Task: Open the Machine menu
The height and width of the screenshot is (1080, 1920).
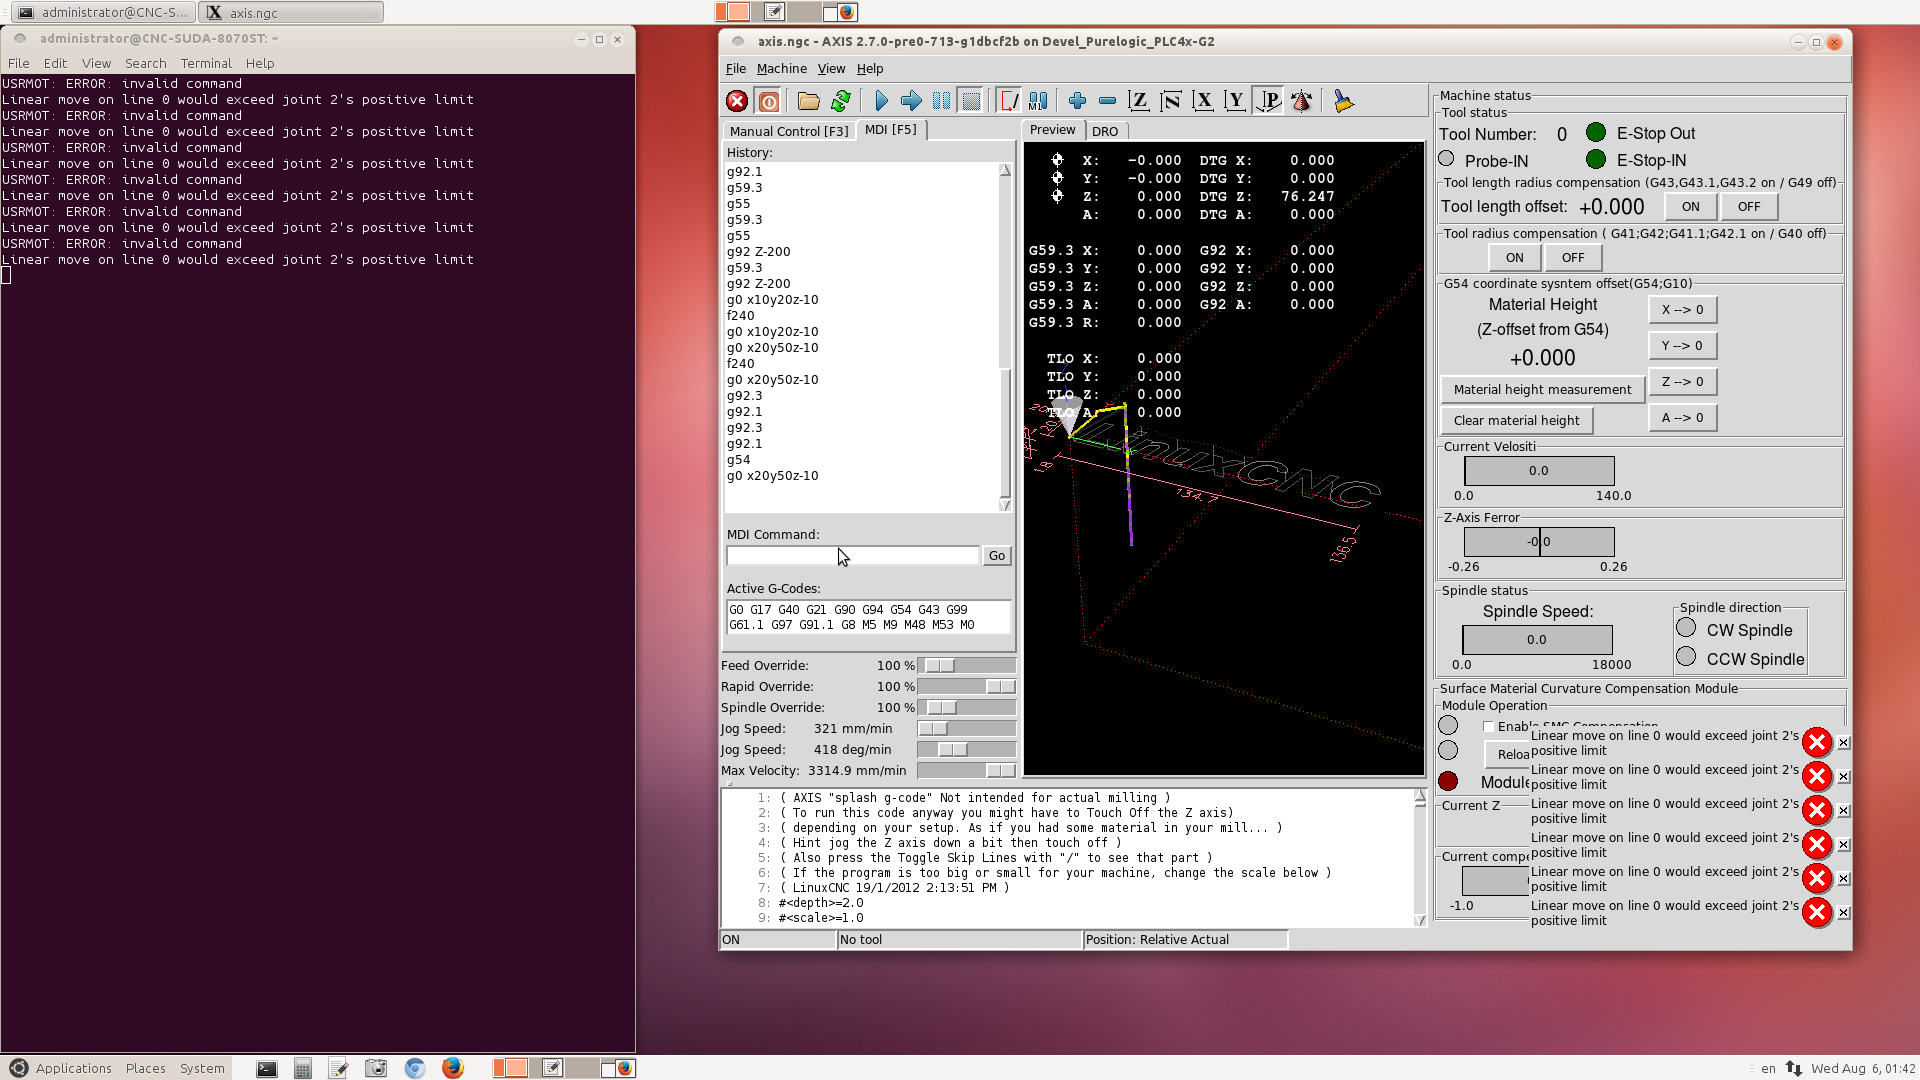Action: (781, 69)
